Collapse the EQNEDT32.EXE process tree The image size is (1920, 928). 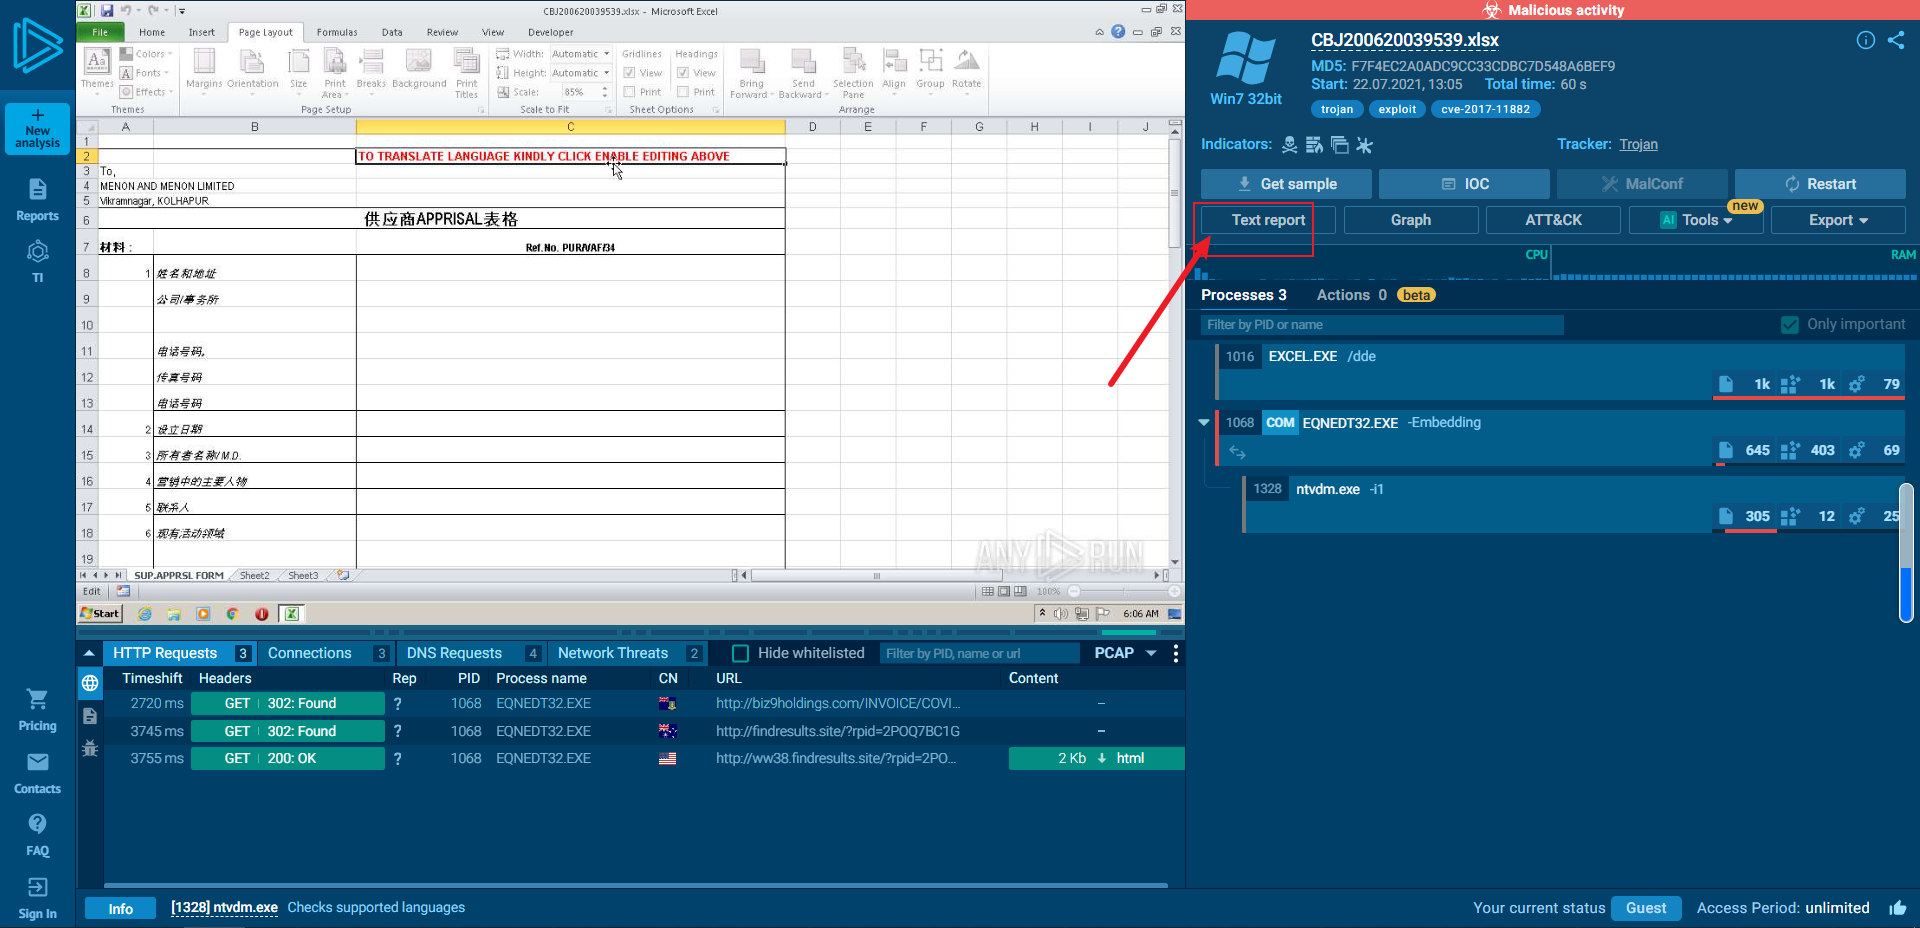point(1204,422)
